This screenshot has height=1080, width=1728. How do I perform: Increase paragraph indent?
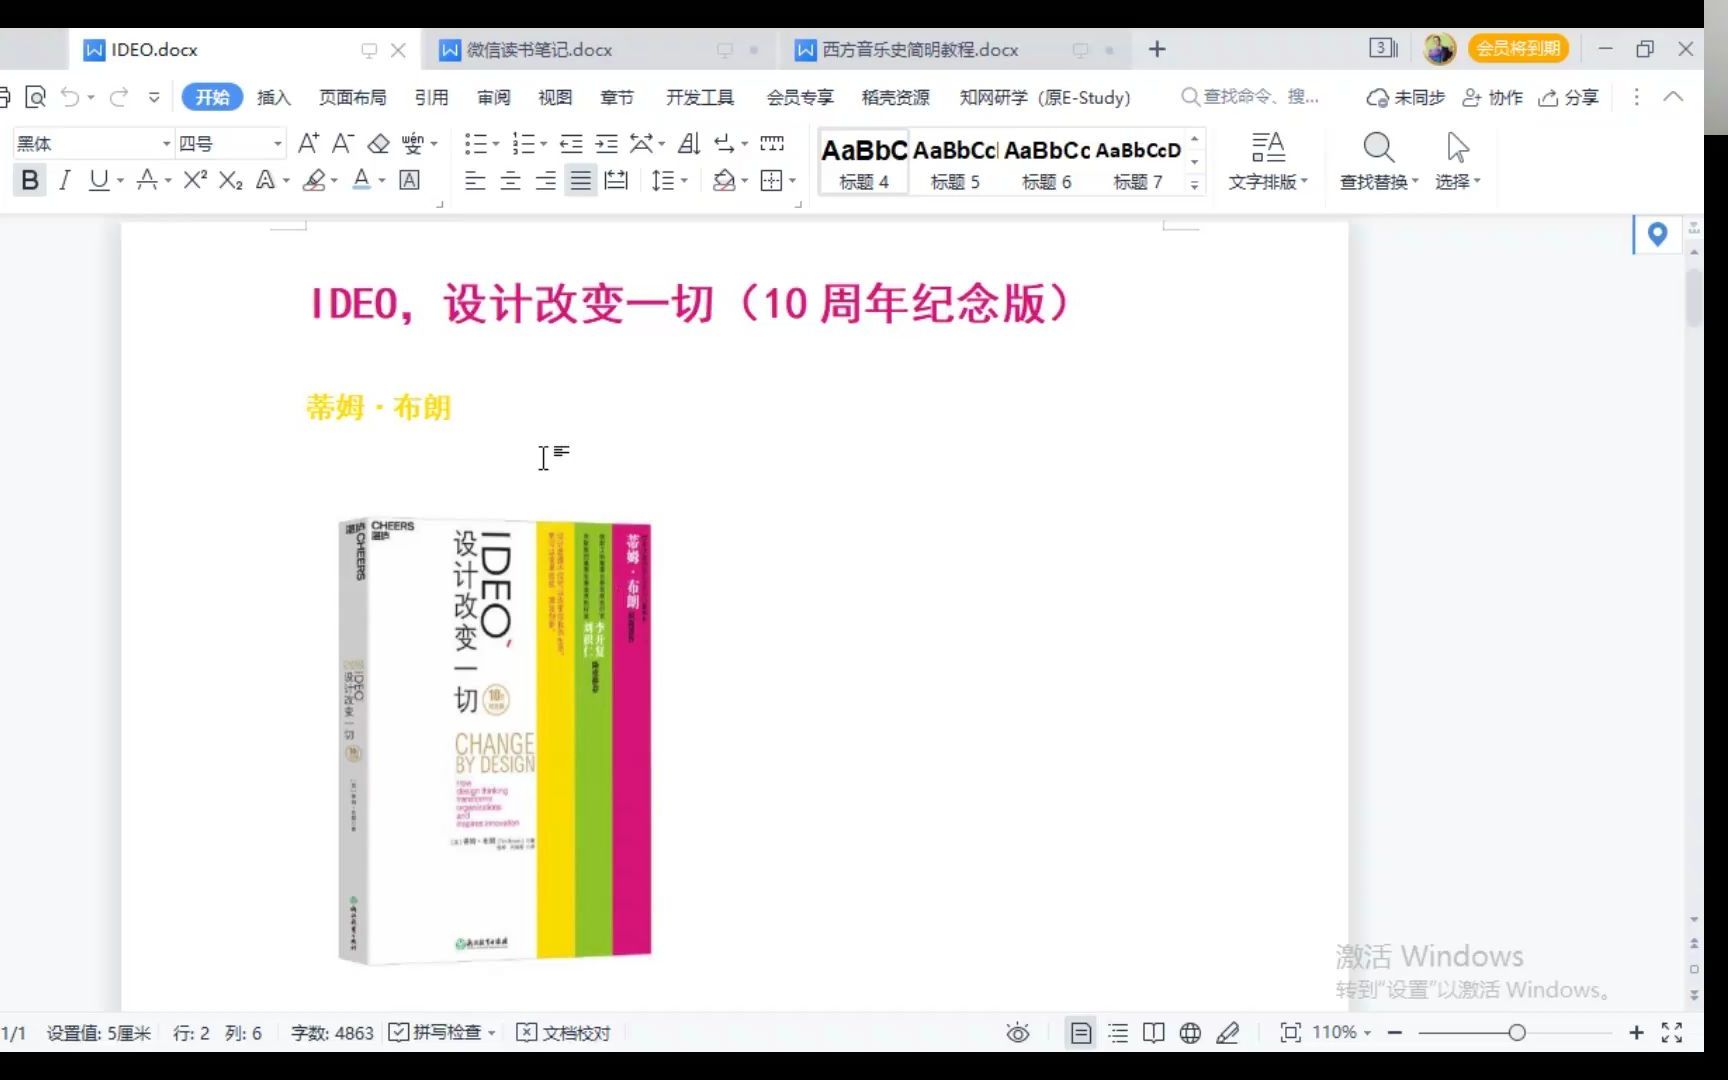click(606, 144)
